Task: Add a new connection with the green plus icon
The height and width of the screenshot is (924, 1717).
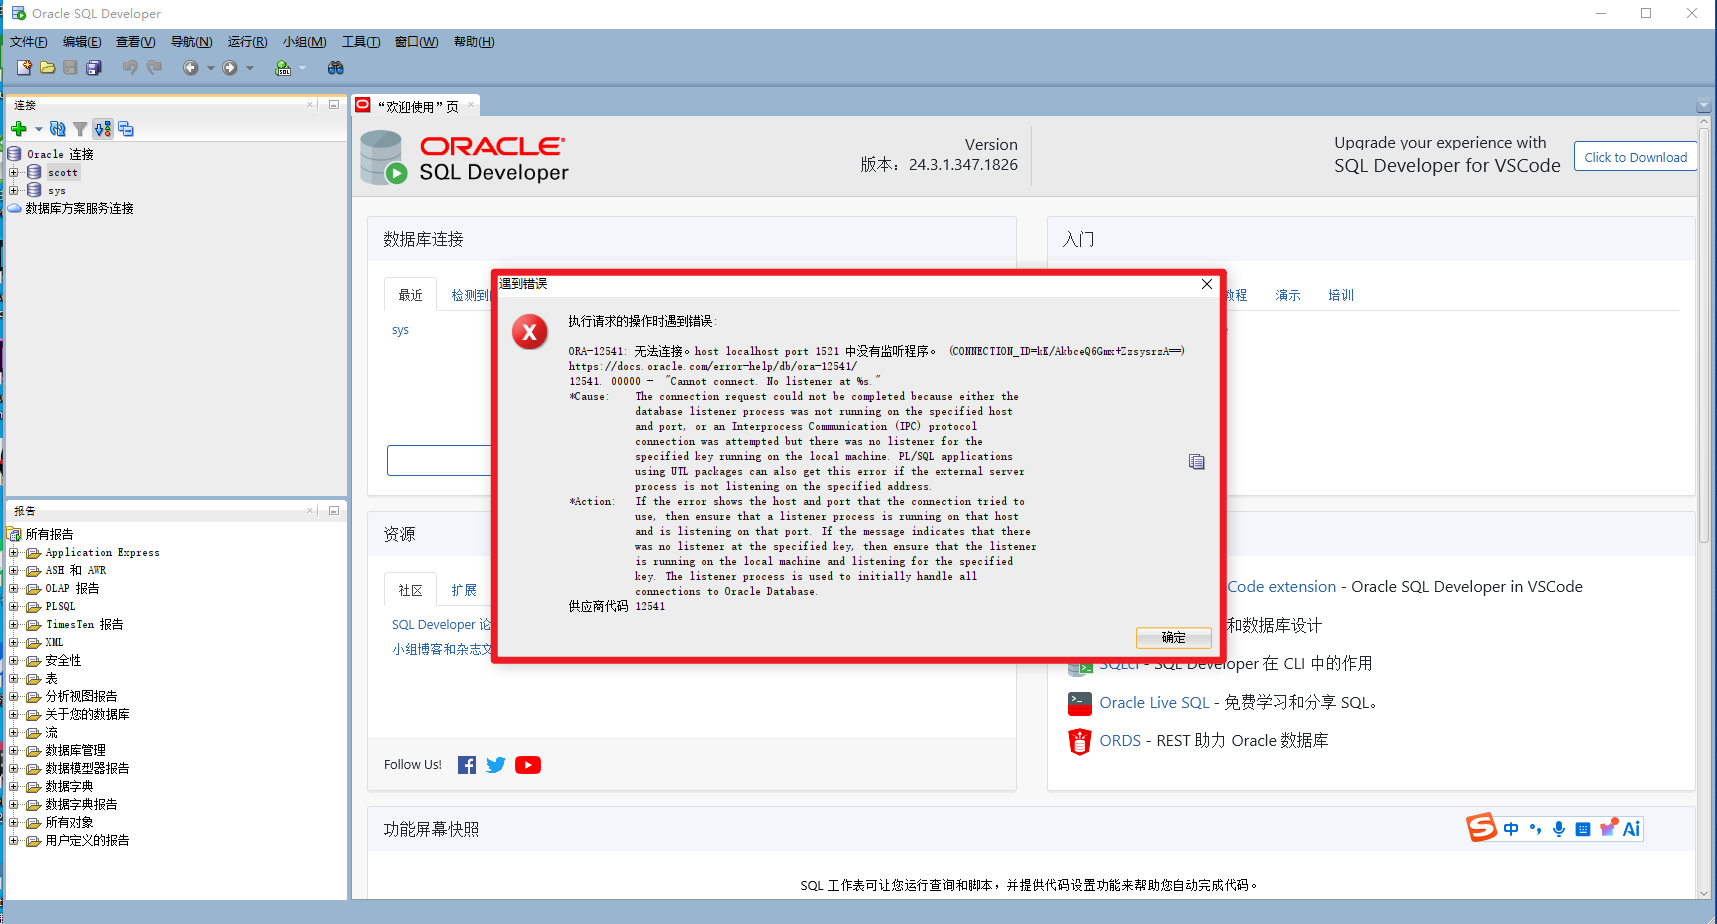Action: (x=20, y=128)
